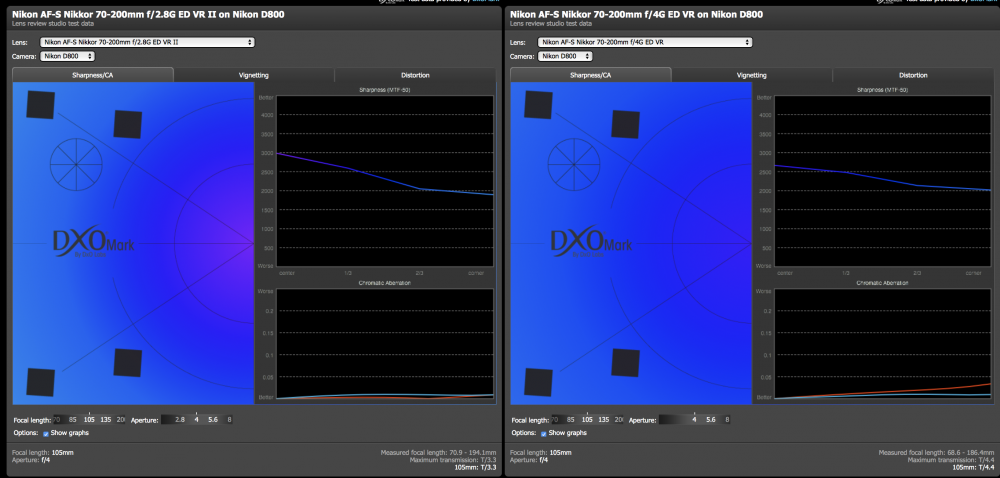The height and width of the screenshot is (478, 1000).
Task: Click Sharpness MTF-50 graph in f/4G panel
Action: tap(883, 181)
